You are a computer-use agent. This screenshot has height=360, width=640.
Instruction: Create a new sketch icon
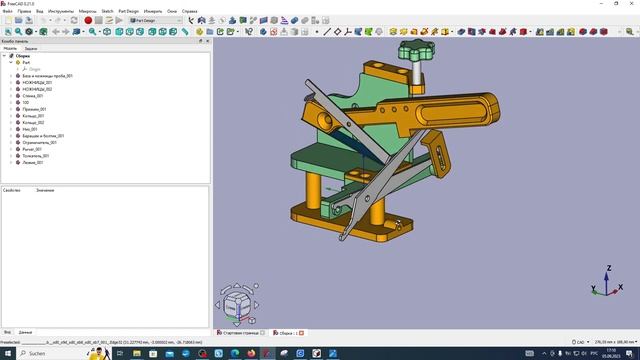tap(273, 32)
